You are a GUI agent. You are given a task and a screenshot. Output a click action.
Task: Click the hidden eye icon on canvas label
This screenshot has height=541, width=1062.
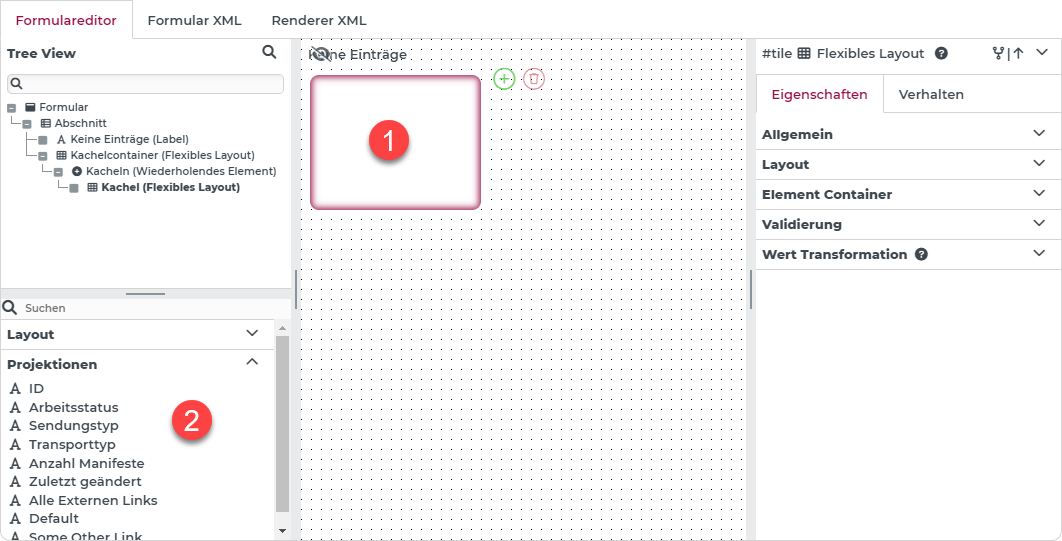pyautogui.click(x=320, y=54)
